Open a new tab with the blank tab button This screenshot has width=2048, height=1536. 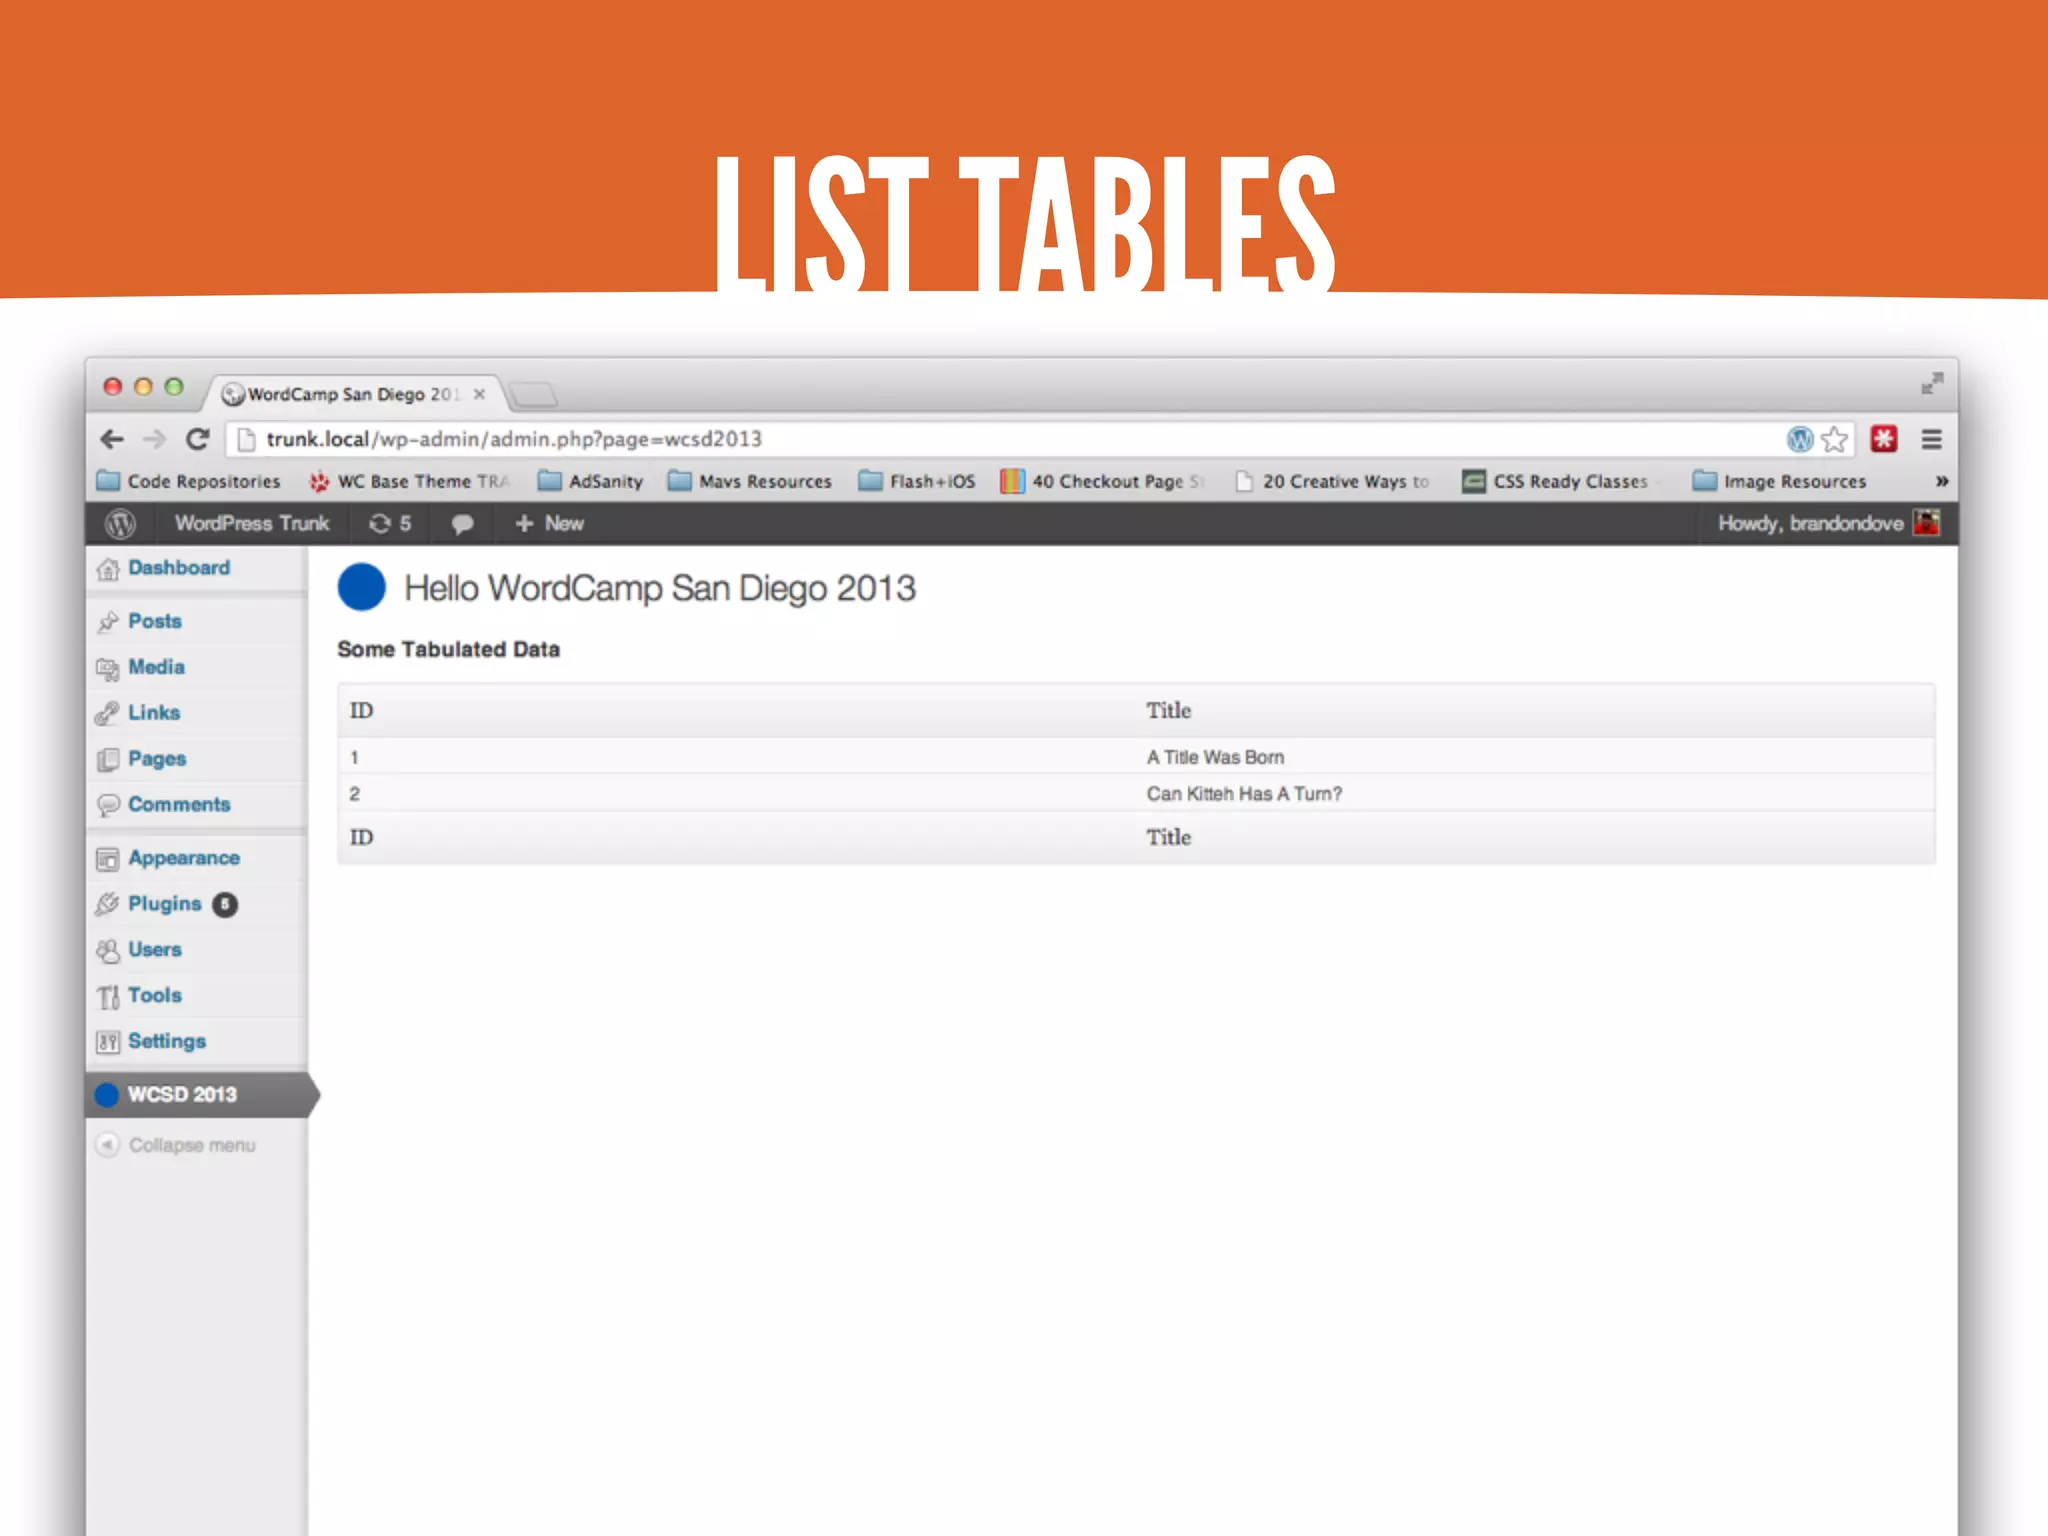(x=533, y=395)
